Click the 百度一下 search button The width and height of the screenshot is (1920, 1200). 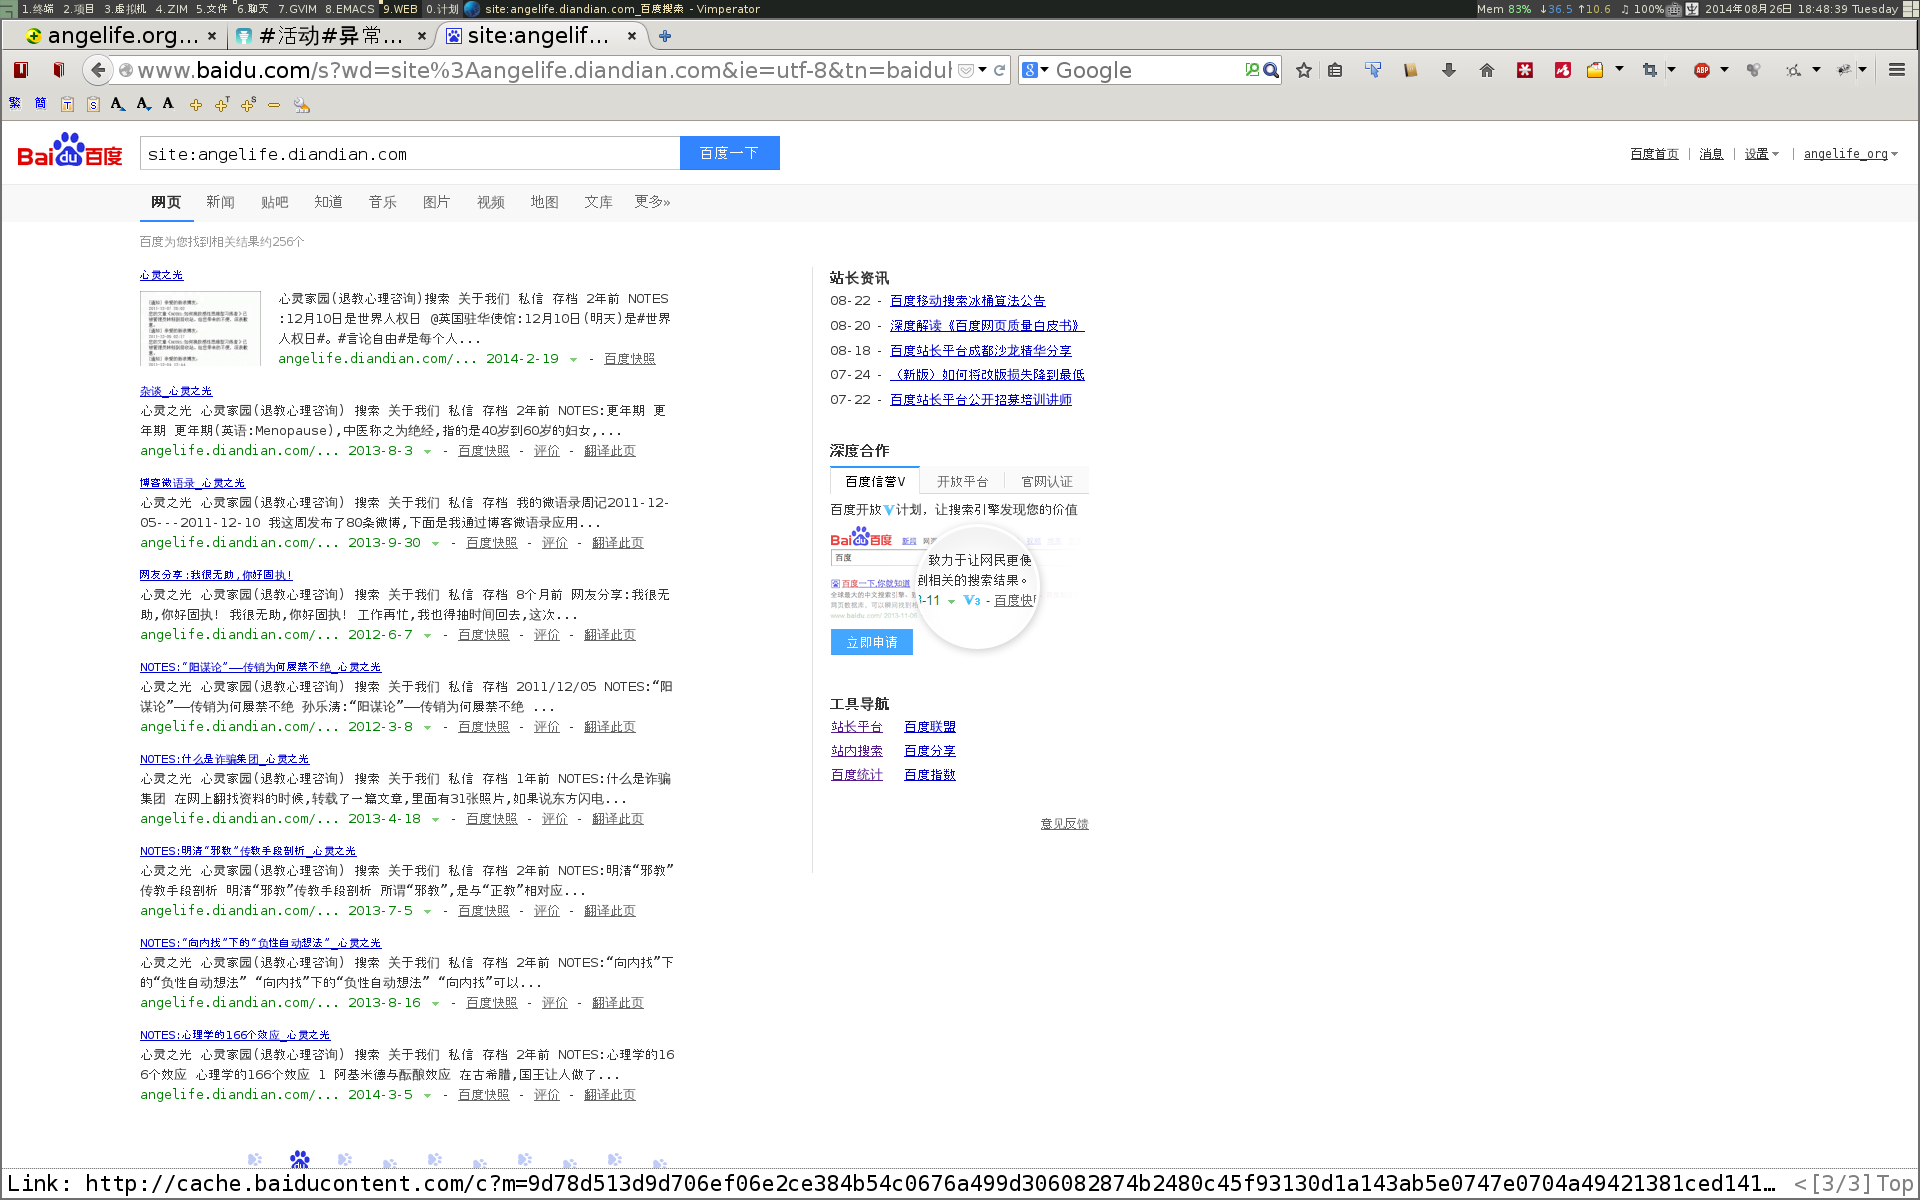pyautogui.click(x=729, y=153)
